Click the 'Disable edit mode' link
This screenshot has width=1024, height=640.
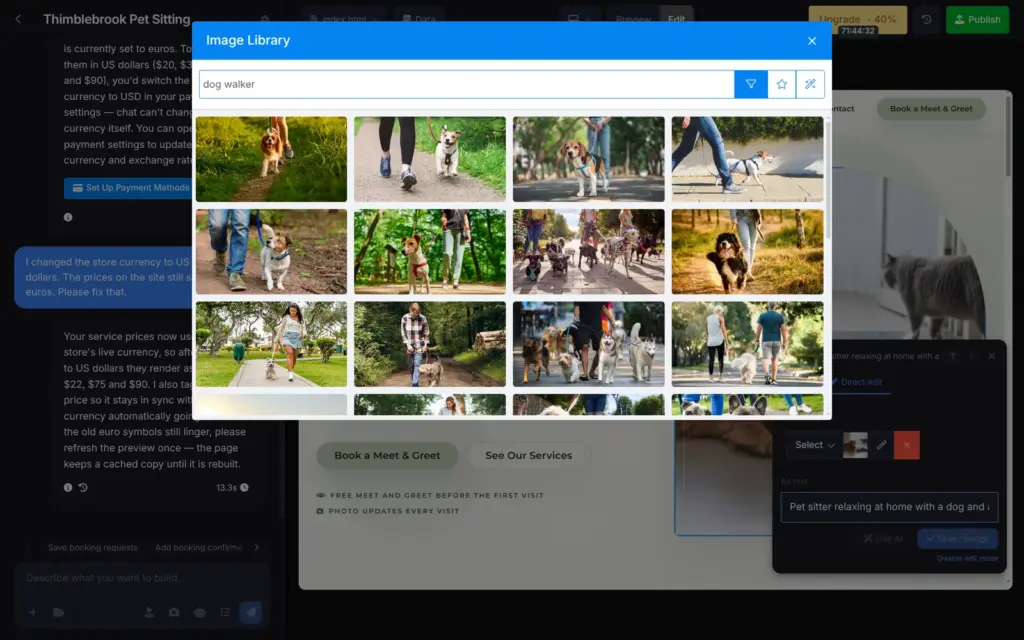pyautogui.click(x=967, y=559)
